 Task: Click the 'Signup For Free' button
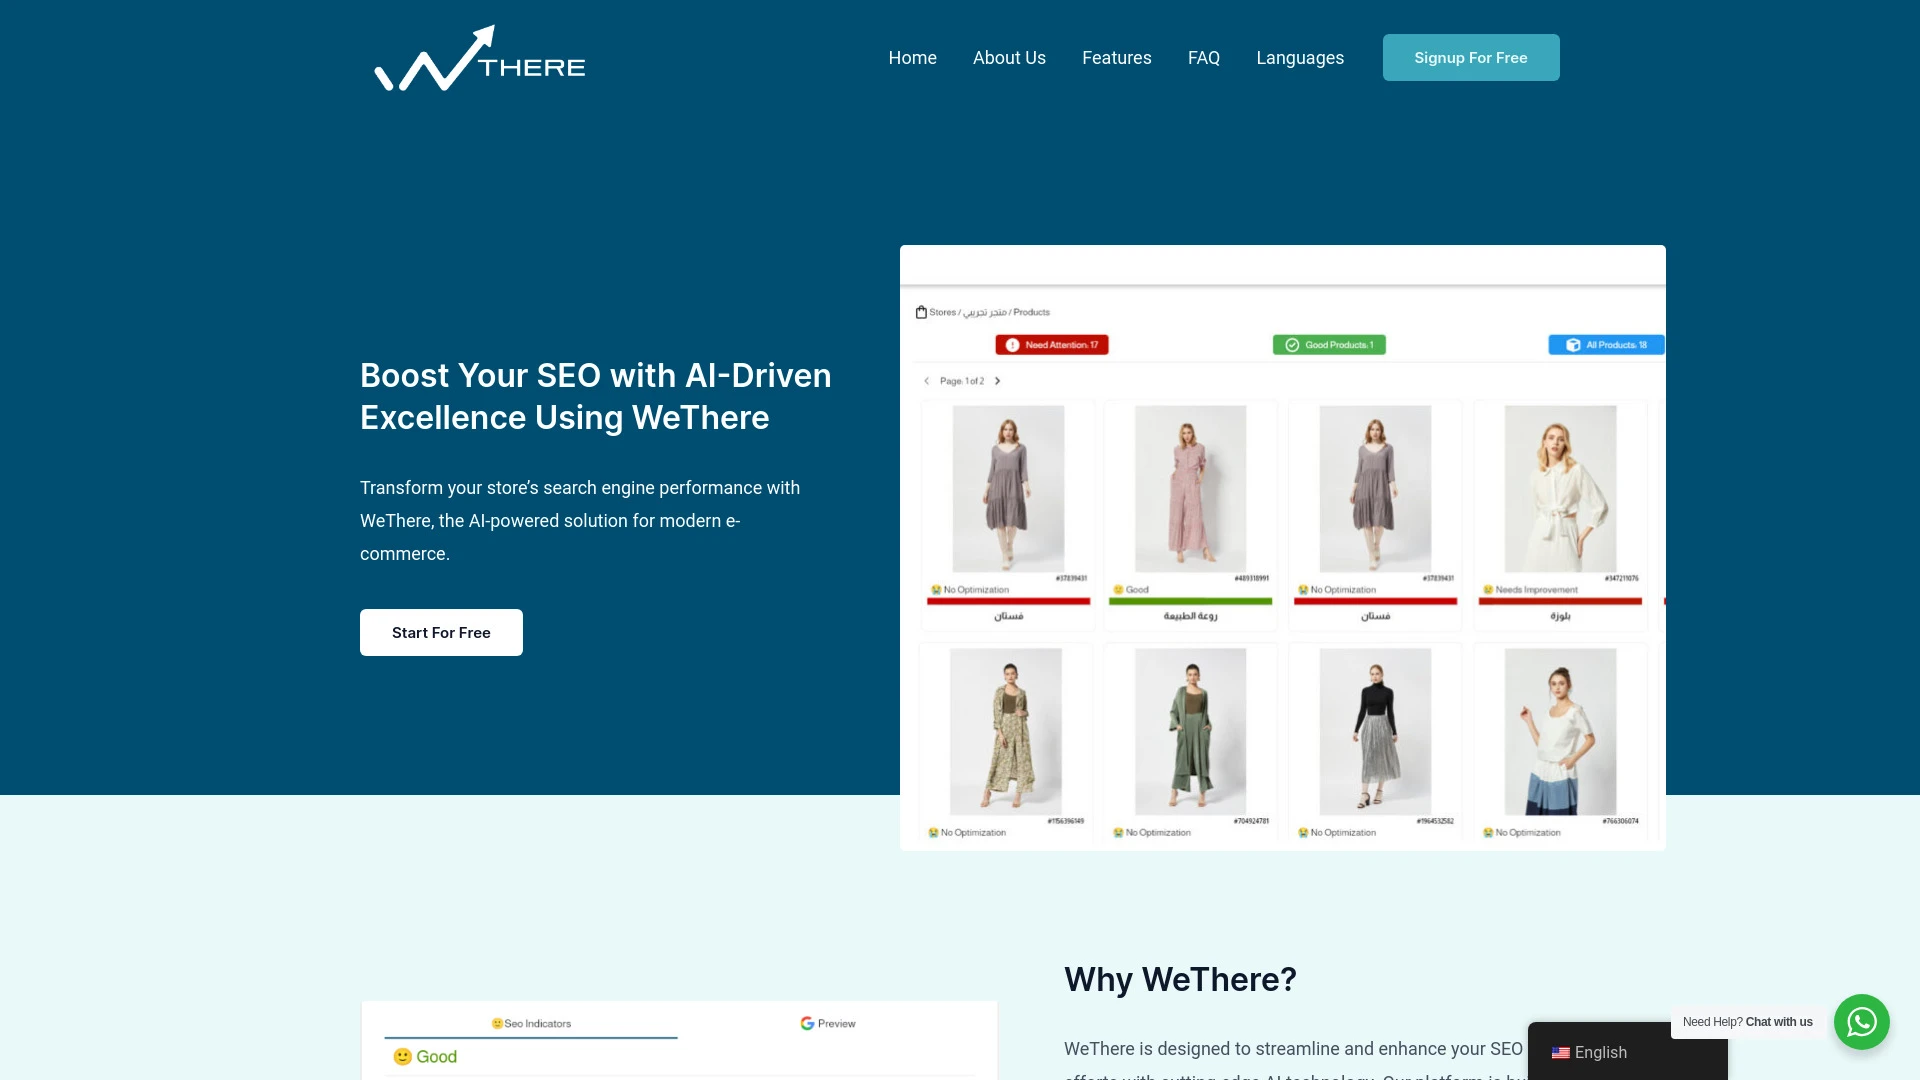click(1470, 57)
